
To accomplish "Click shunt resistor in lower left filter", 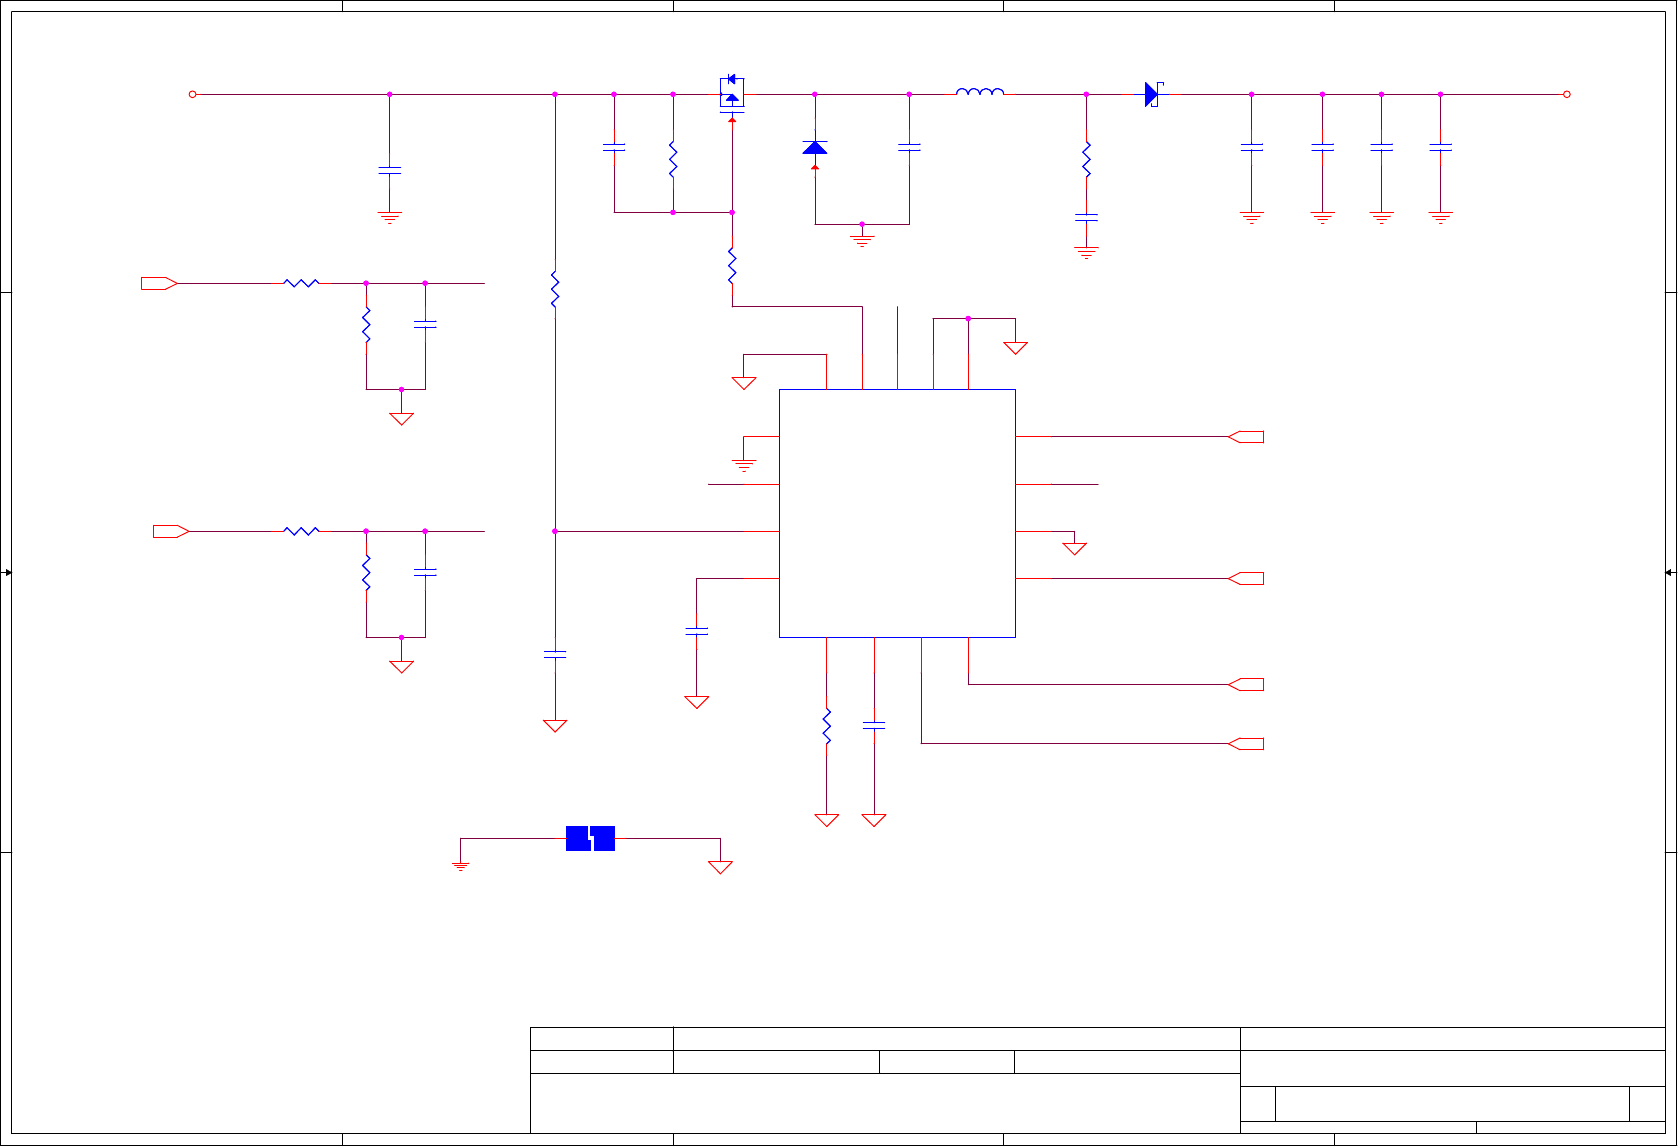I will pyautogui.click(x=366, y=573).
